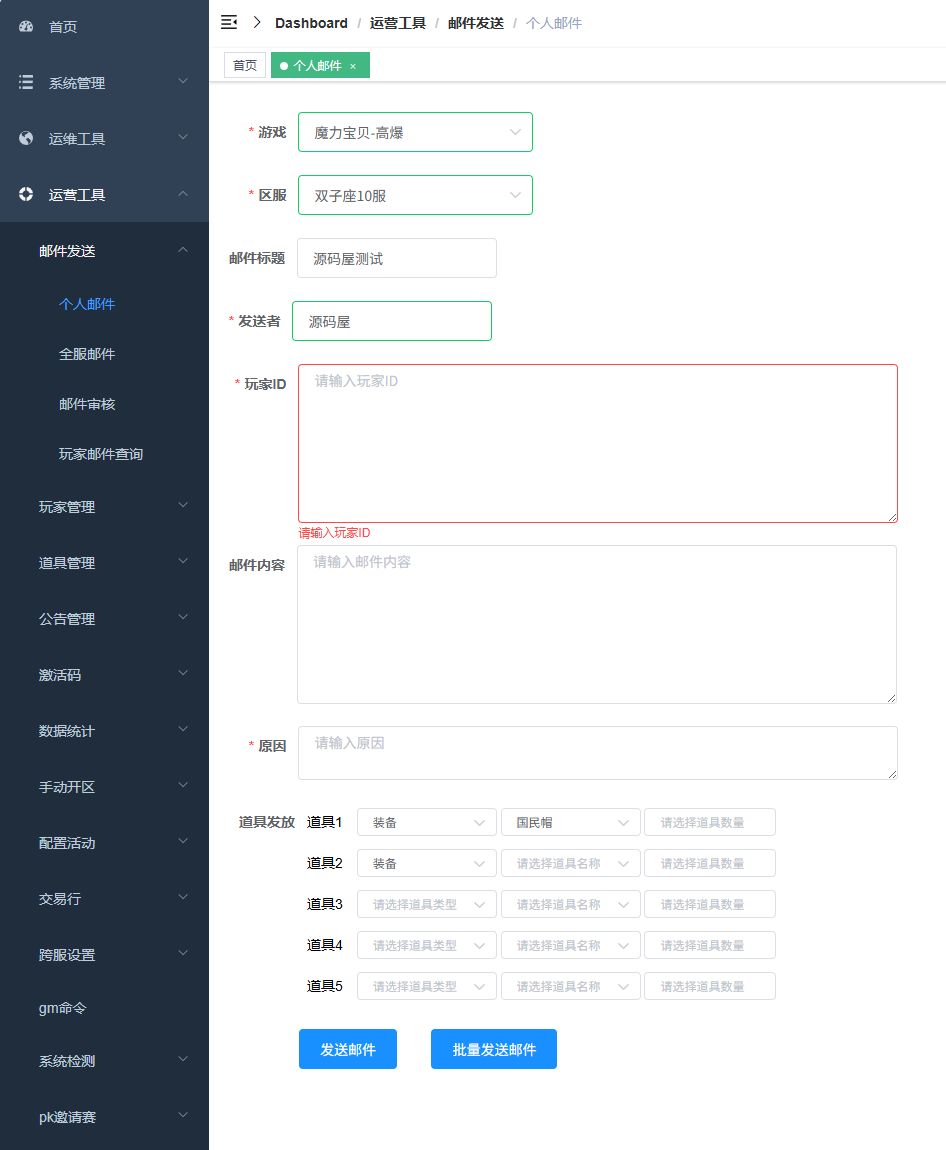The height and width of the screenshot is (1150, 946).
Task: Click the home icon next to 首页
Action: click(x=26, y=27)
